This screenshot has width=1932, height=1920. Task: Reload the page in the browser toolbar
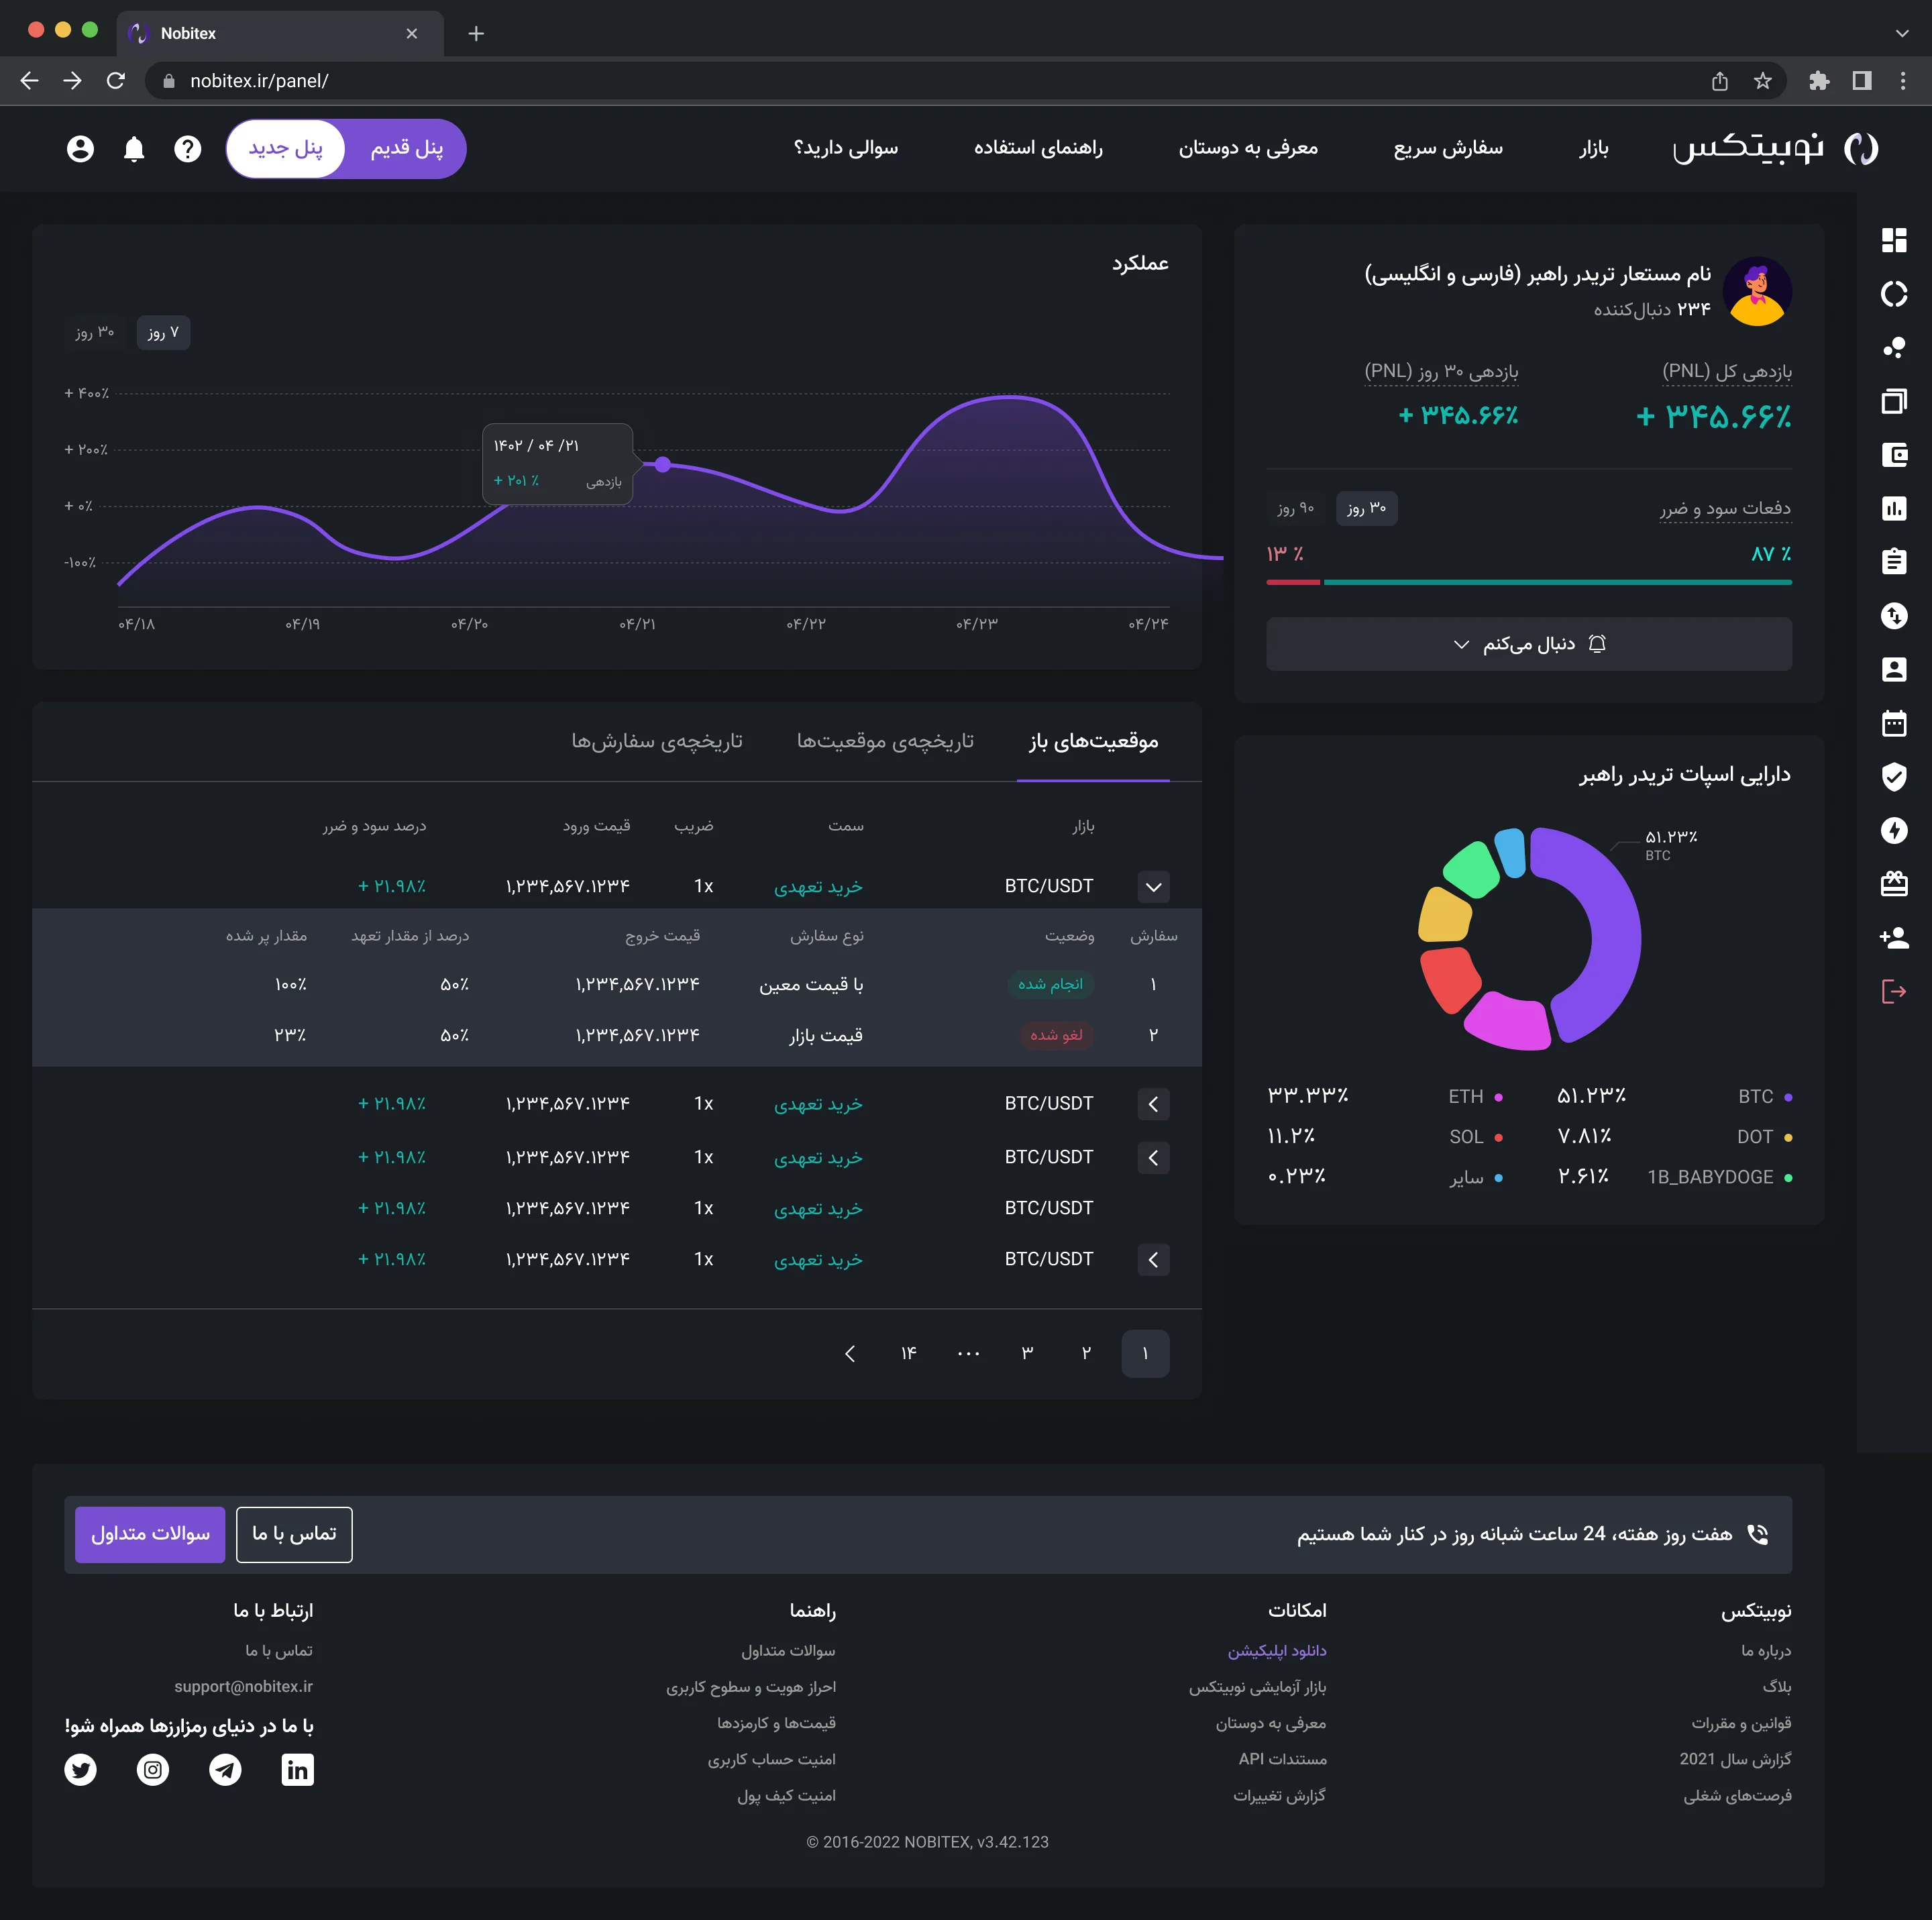pos(116,81)
